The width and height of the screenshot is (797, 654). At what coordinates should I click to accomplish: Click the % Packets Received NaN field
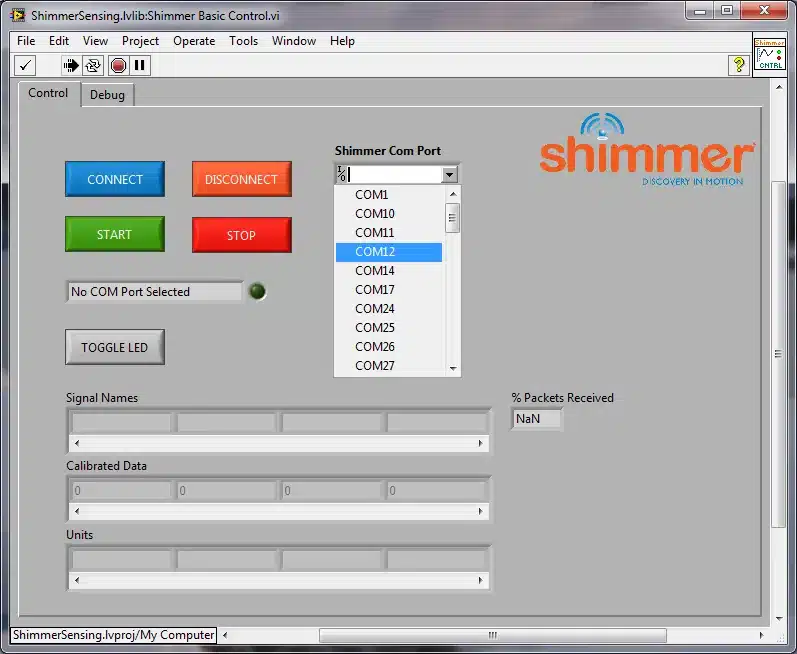[x=537, y=419]
